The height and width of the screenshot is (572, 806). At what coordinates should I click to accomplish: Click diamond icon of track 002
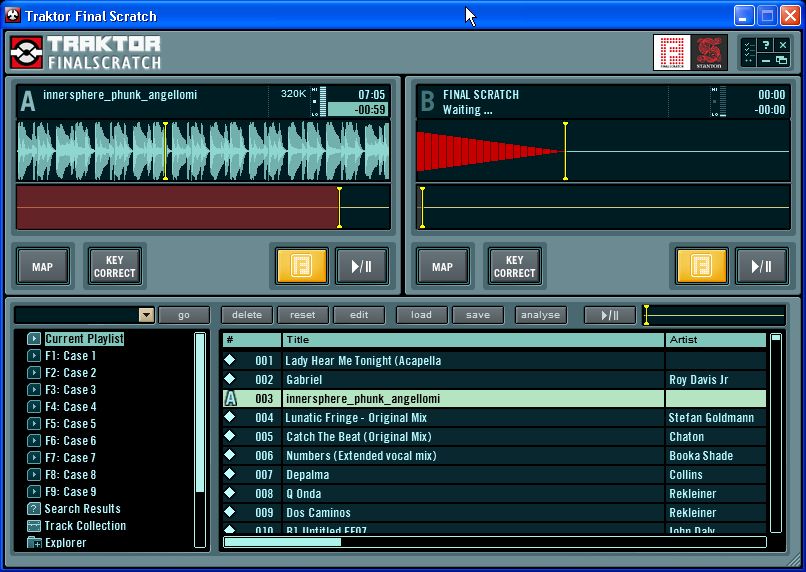(230, 379)
